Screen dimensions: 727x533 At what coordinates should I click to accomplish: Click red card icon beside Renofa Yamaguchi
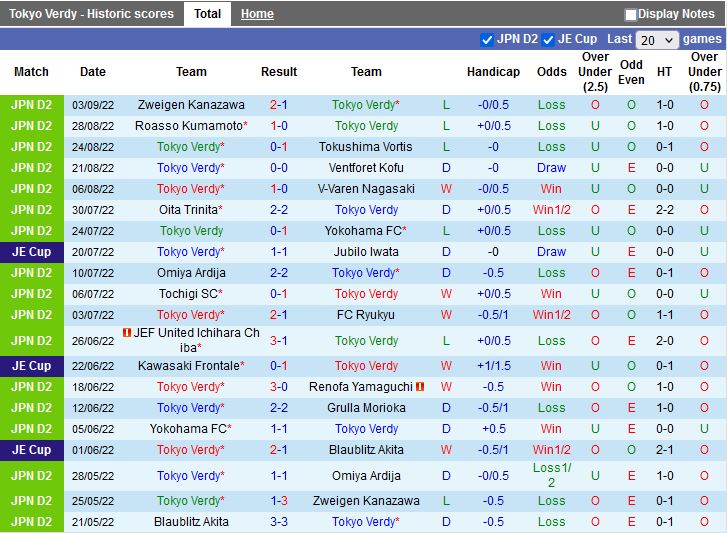(420, 386)
